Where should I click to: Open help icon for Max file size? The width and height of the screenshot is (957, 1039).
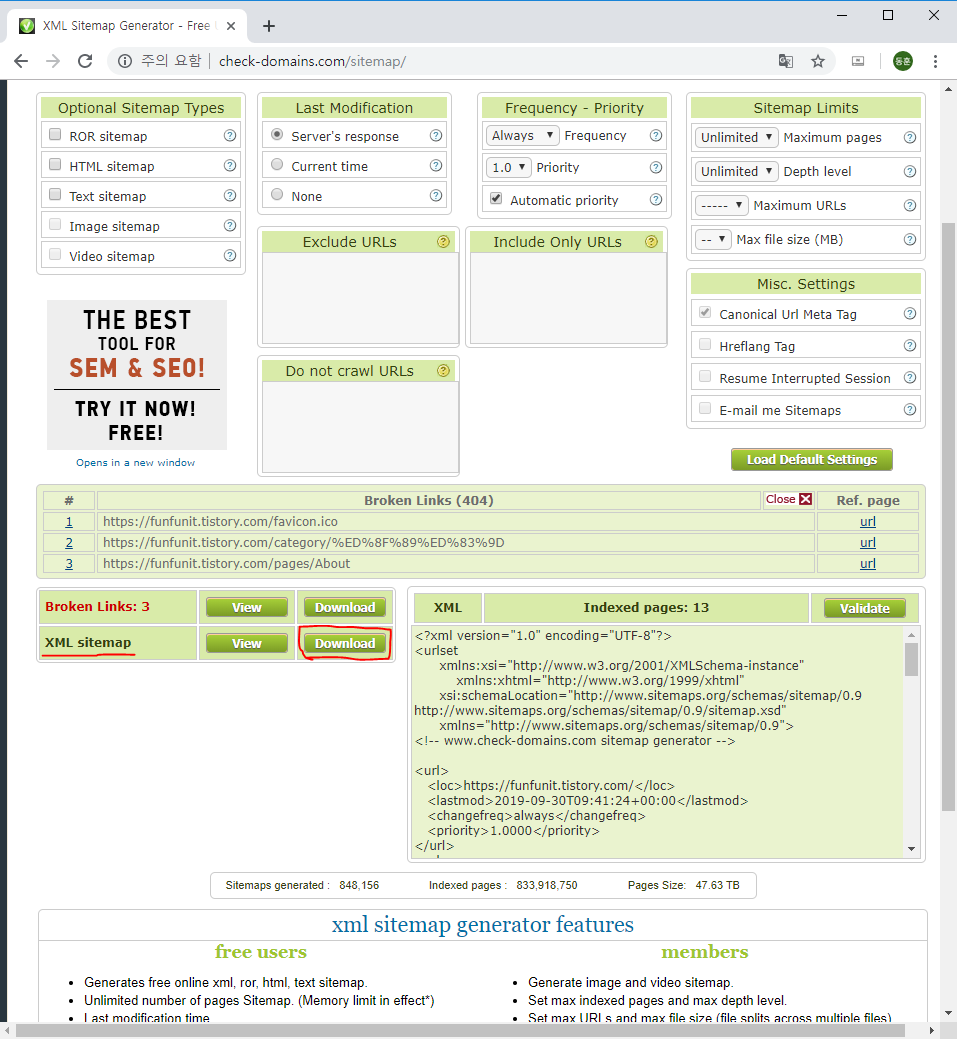(x=910, y=239)
